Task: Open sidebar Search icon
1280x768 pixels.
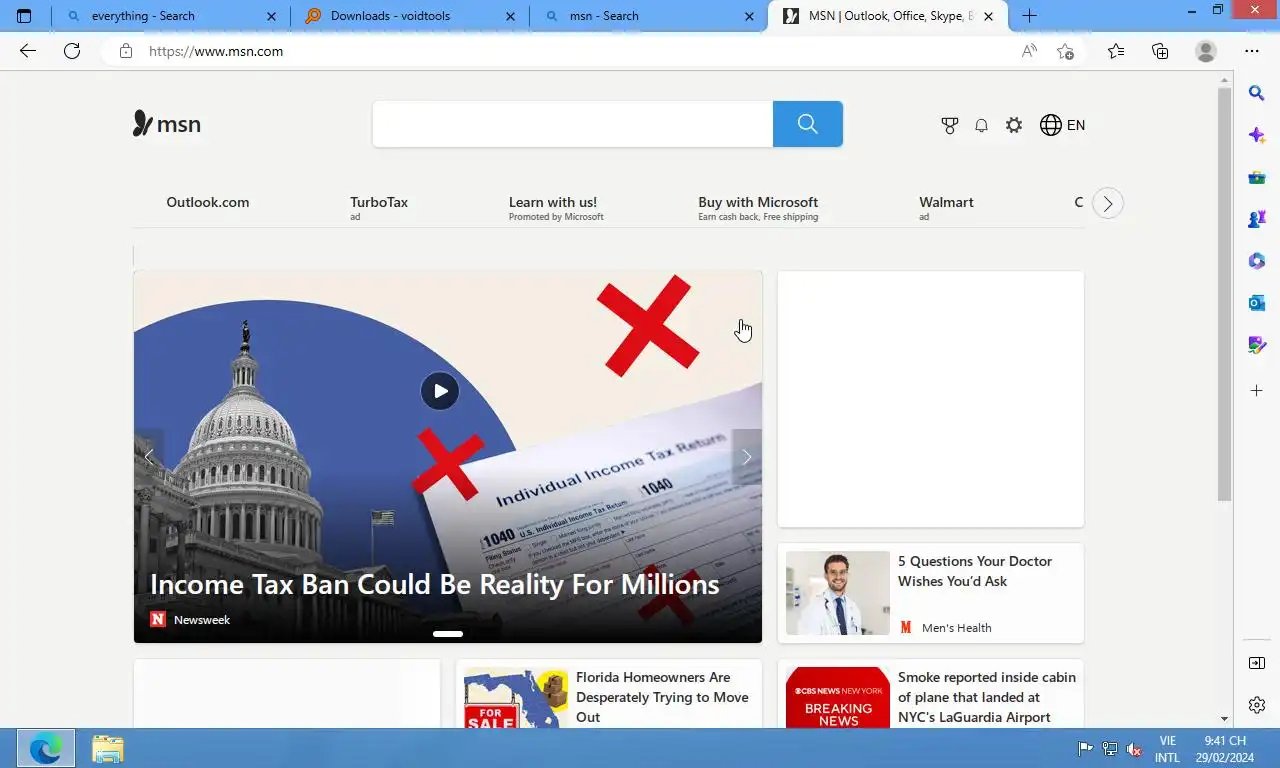Action: (x=1257, y=93)
